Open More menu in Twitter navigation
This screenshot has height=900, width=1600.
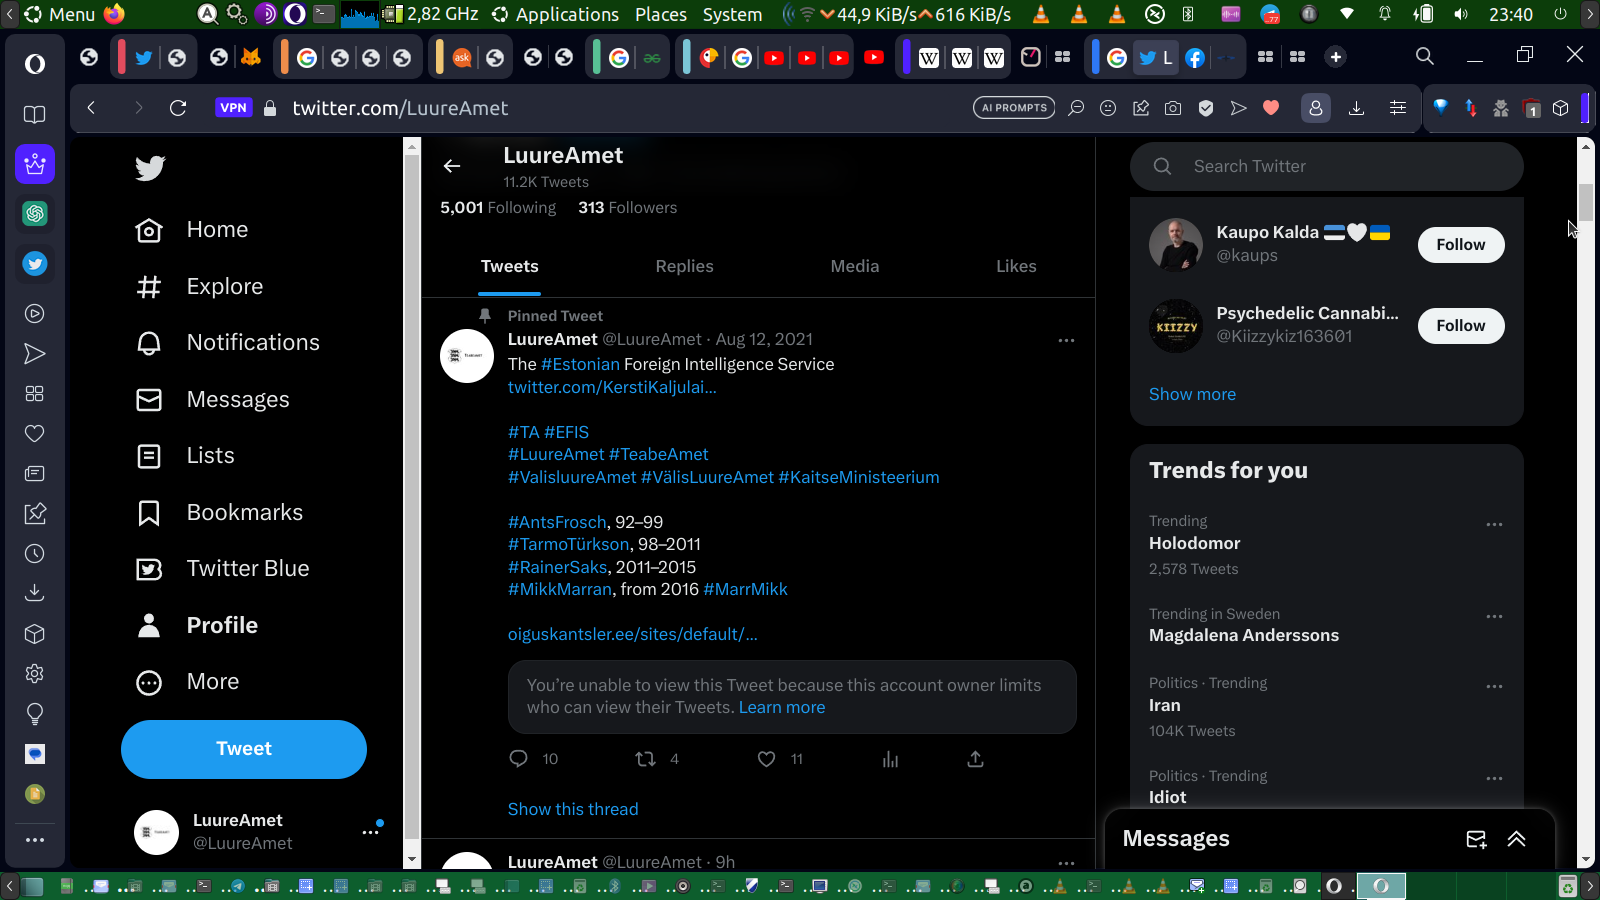(188, 682)
